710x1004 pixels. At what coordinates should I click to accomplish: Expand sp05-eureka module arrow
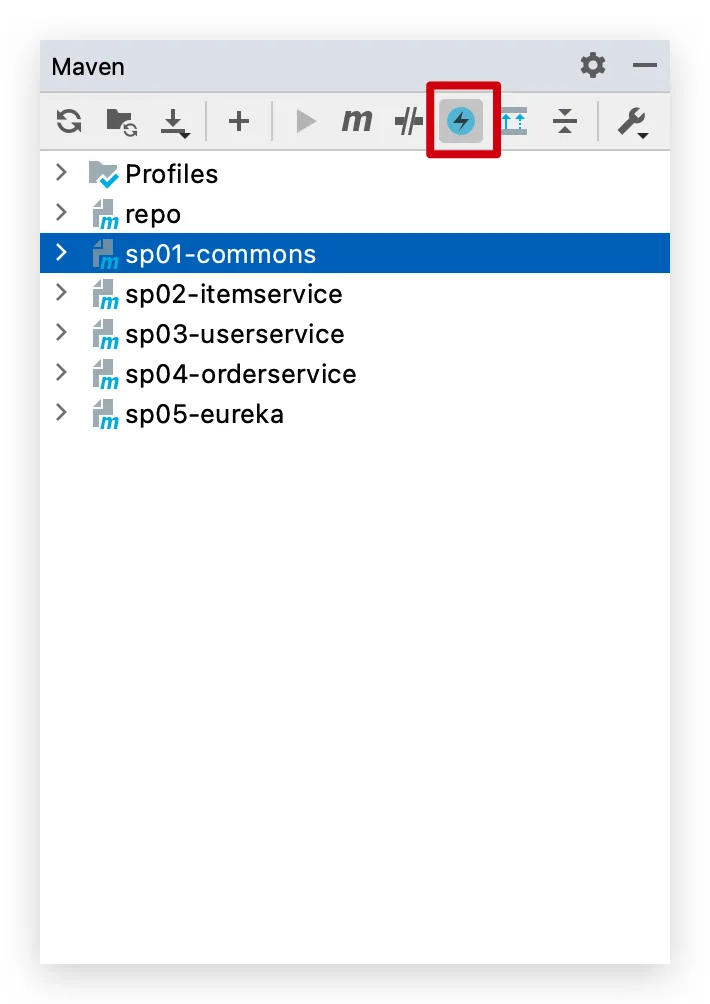point(61,412)
